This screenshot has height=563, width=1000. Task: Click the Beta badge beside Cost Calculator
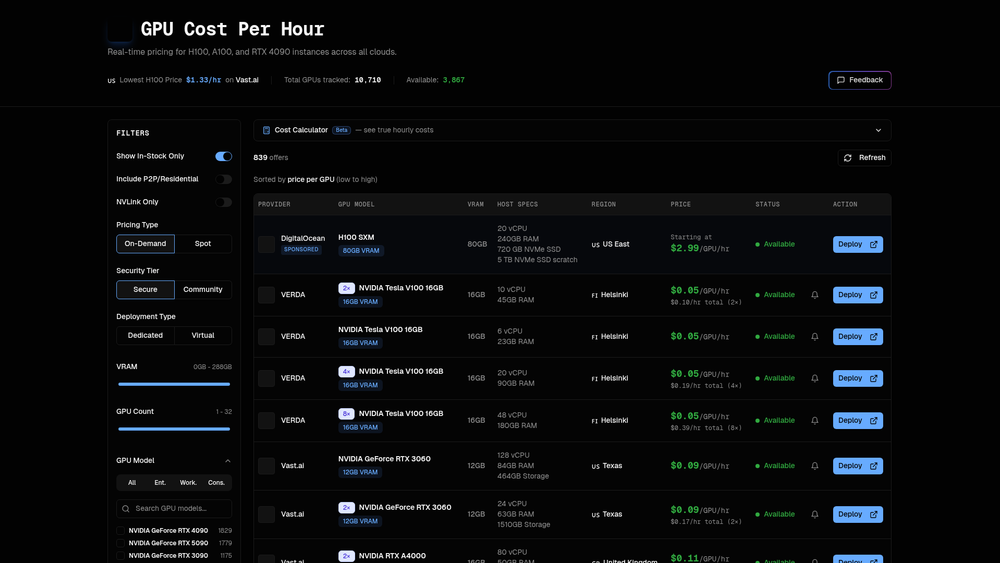[342, 130]
